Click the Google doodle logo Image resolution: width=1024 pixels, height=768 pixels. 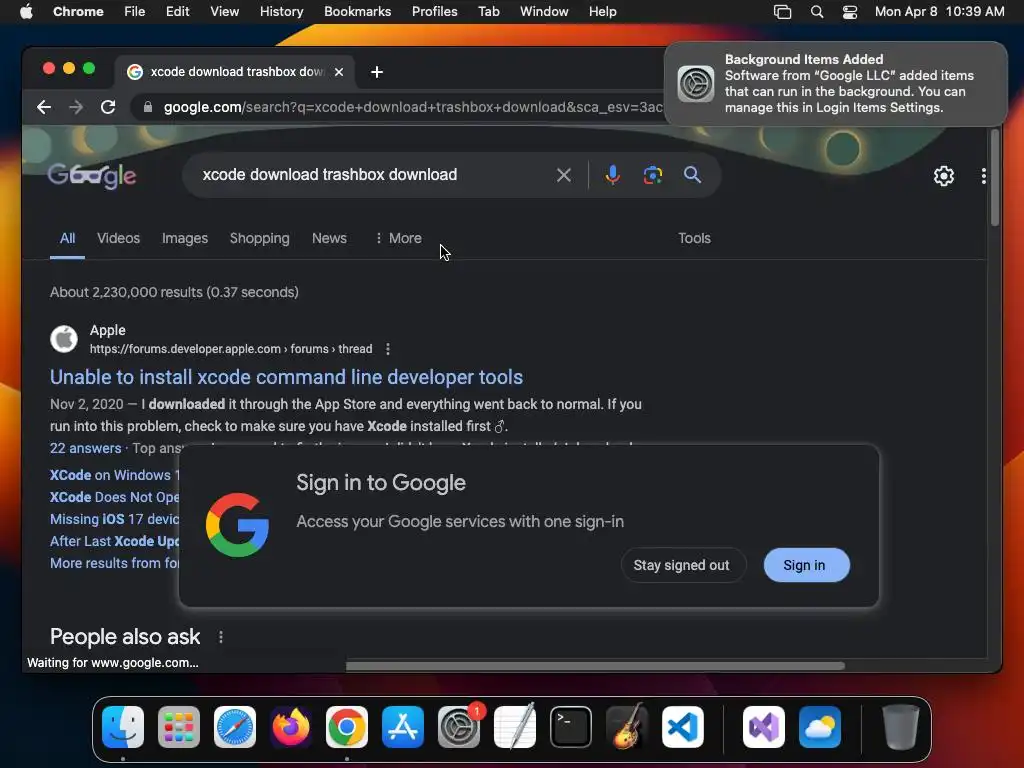(x=92, y=175)
